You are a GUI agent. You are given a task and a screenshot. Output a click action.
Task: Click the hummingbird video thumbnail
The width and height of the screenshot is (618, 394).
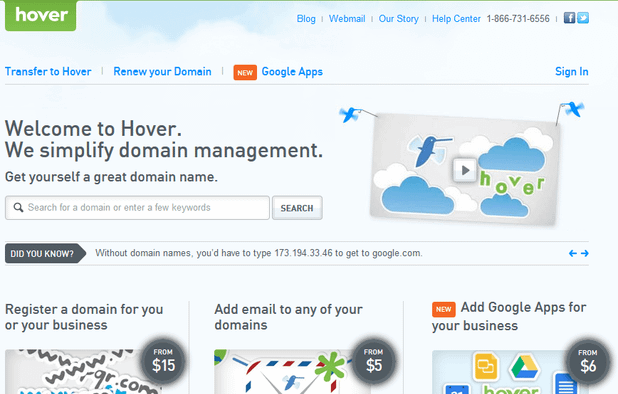[464, 169]
